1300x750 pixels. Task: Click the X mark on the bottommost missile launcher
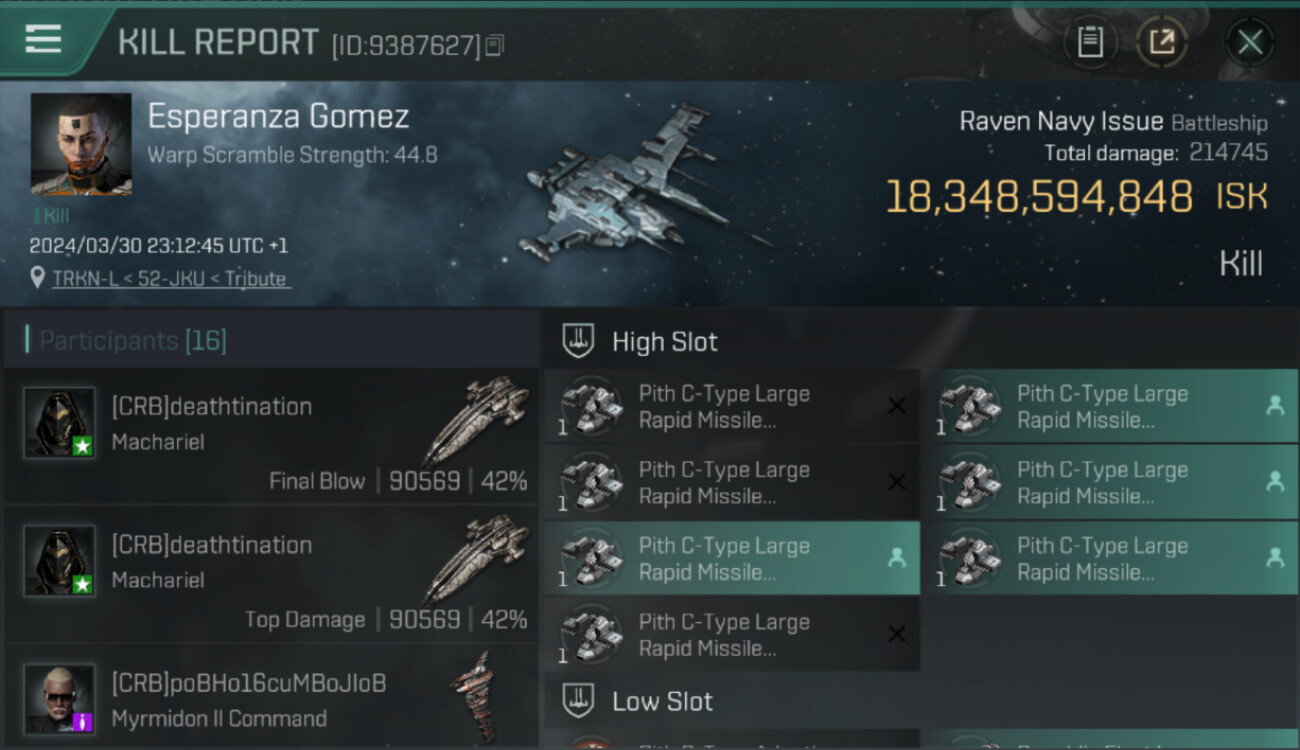click(897, 634)
